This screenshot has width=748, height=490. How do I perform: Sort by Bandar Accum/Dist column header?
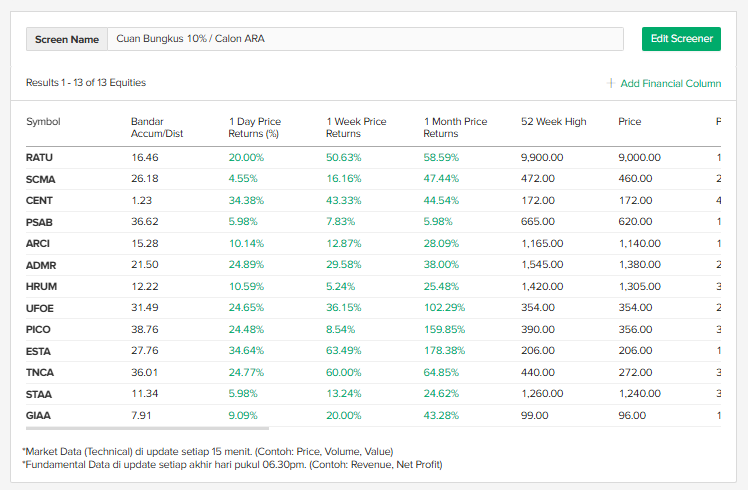point(155,127)
